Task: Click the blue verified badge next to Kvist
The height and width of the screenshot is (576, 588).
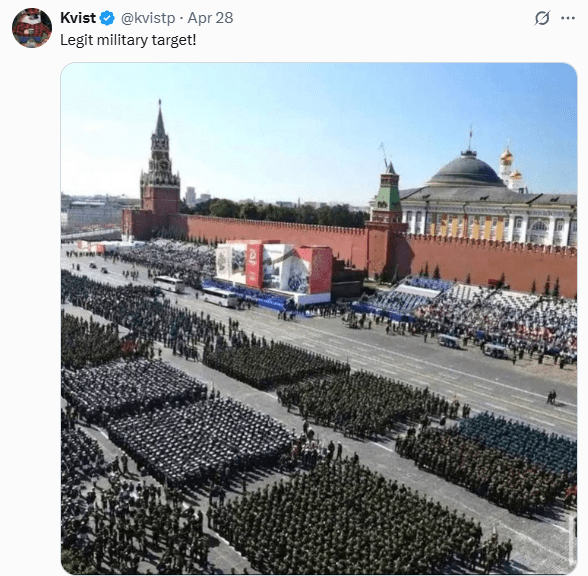Action: (108, 18)
